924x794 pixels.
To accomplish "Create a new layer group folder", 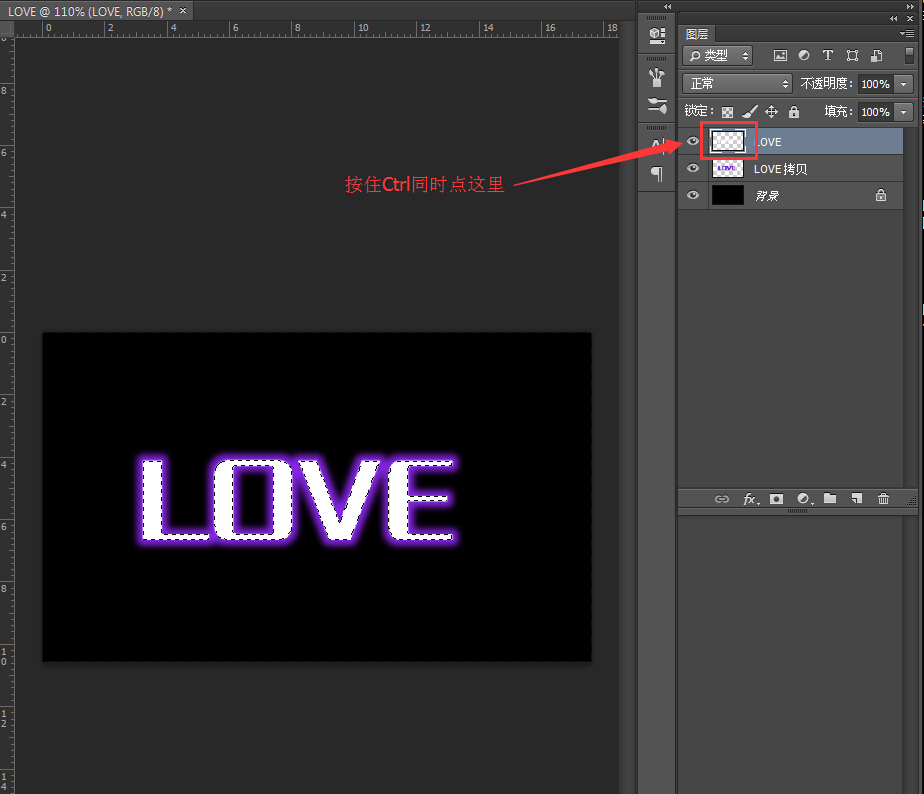I will (x=830, y=499).
